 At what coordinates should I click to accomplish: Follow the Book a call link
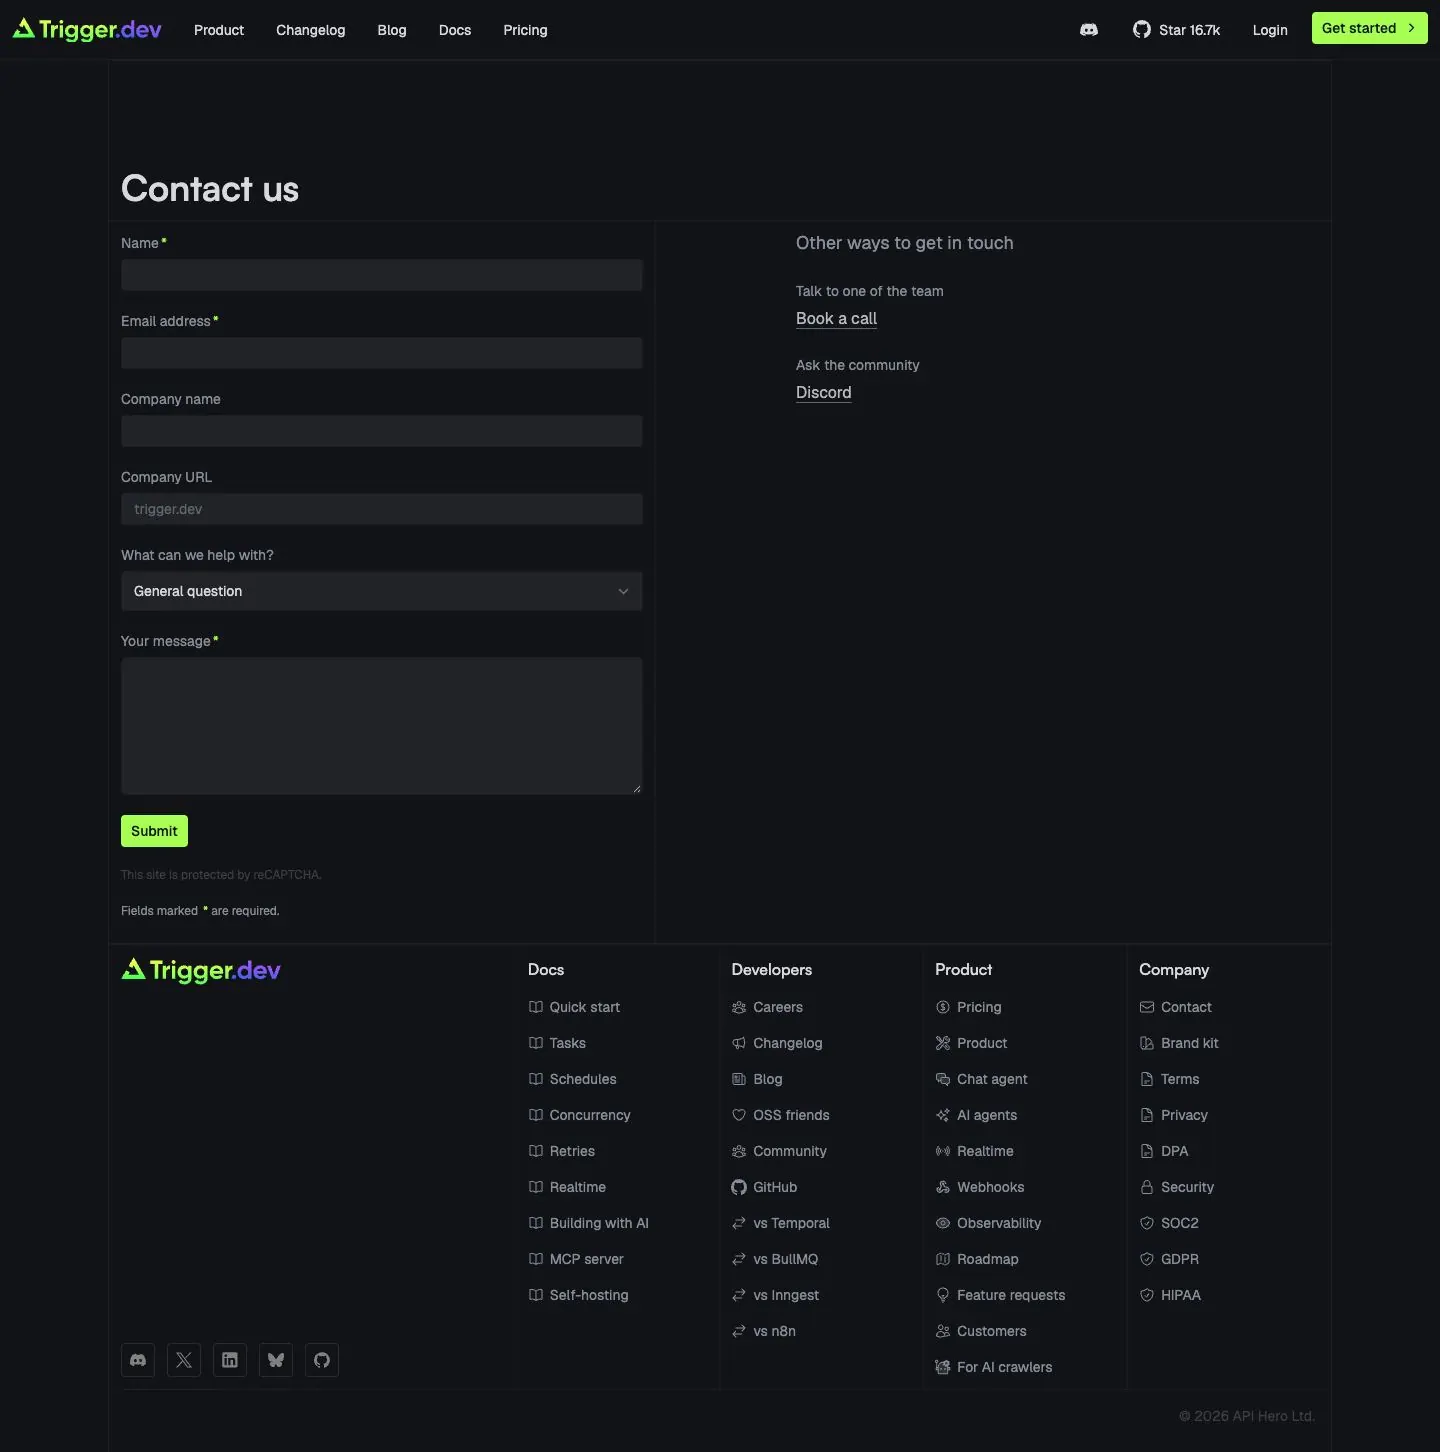(x=836, y=318)
